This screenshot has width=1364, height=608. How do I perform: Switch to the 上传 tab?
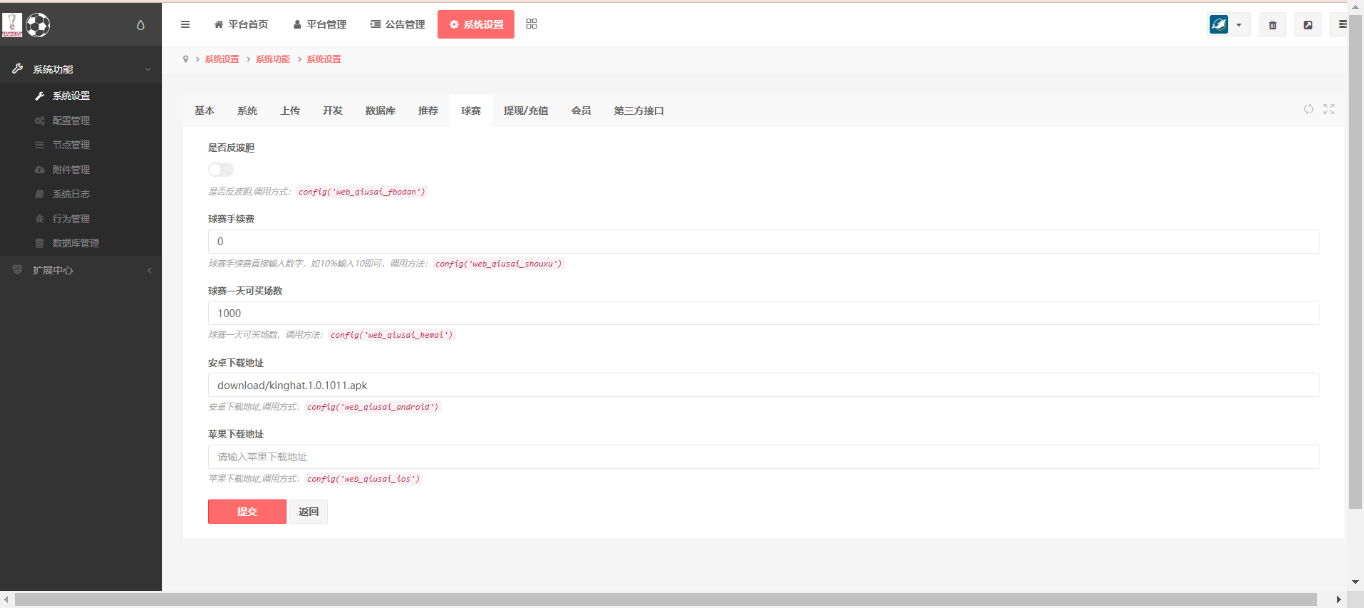point(290,111)
